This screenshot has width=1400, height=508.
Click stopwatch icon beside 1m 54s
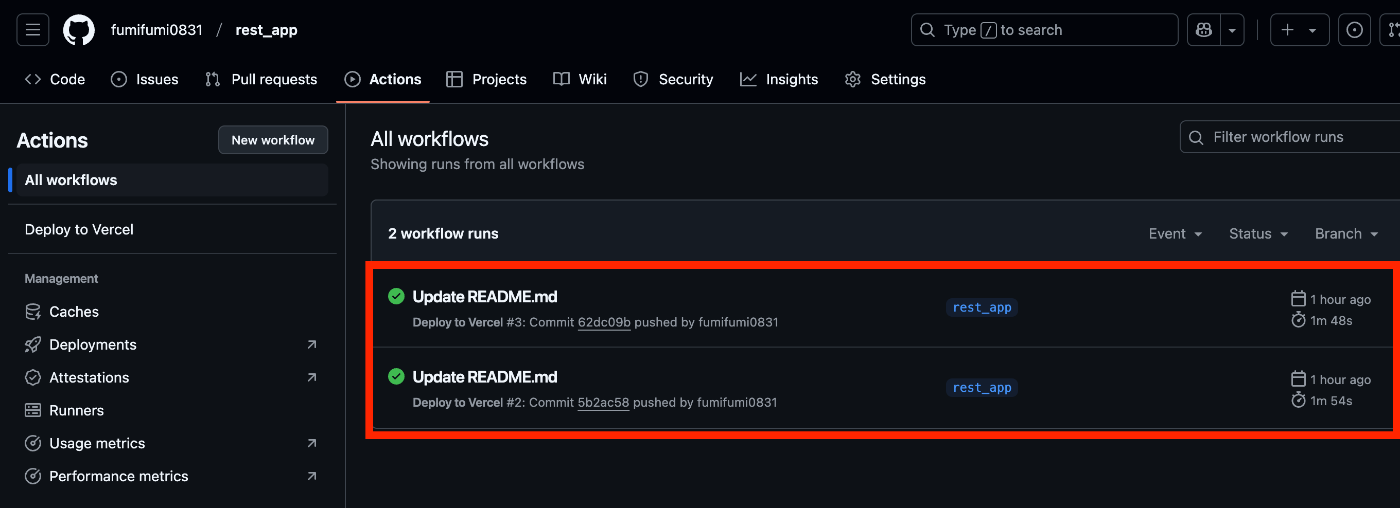click(1299, 400)
